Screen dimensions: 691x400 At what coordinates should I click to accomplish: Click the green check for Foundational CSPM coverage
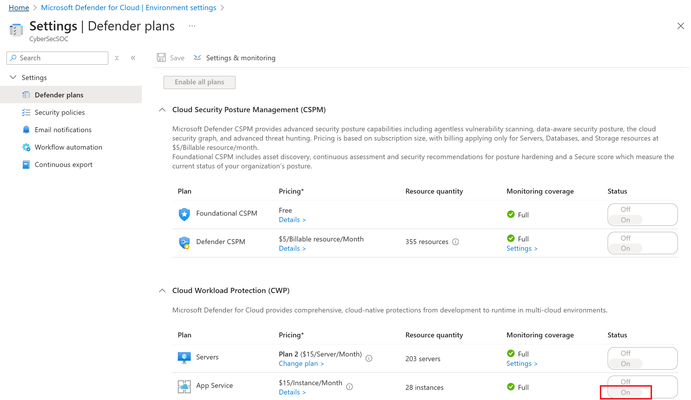[x=511, y=215]
